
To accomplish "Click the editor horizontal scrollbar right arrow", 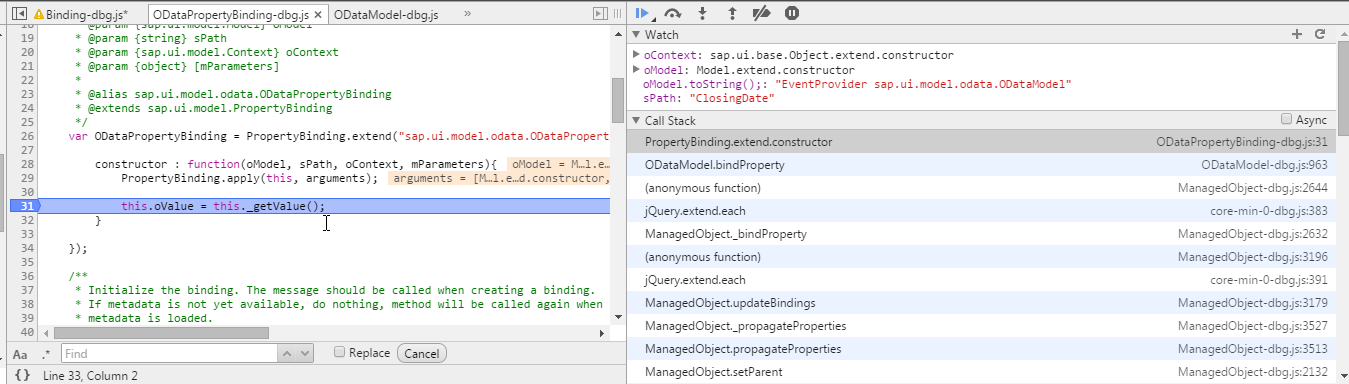I will click(x=603, y=333).
